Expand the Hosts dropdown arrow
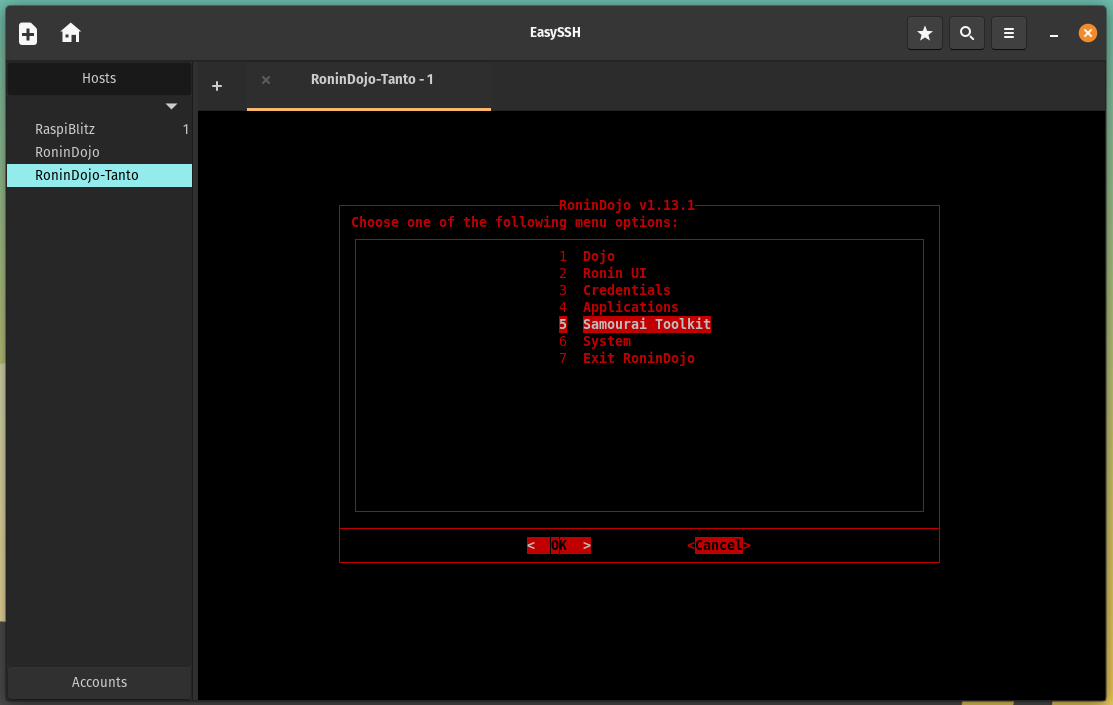The height and width of the screenshot is (705, 1113). pos(171,106)
